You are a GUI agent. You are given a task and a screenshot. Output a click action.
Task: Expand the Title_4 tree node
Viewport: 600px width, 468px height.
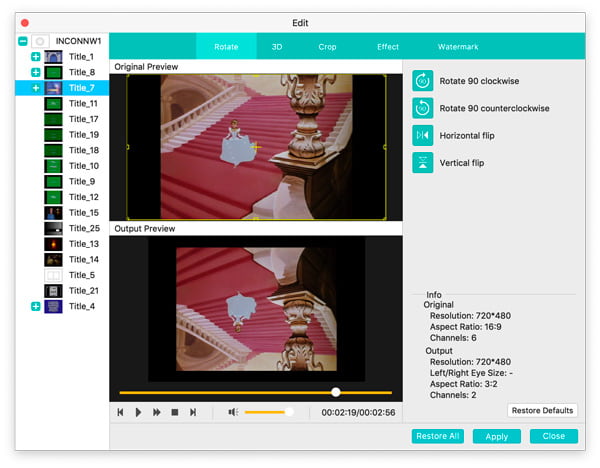36,306
